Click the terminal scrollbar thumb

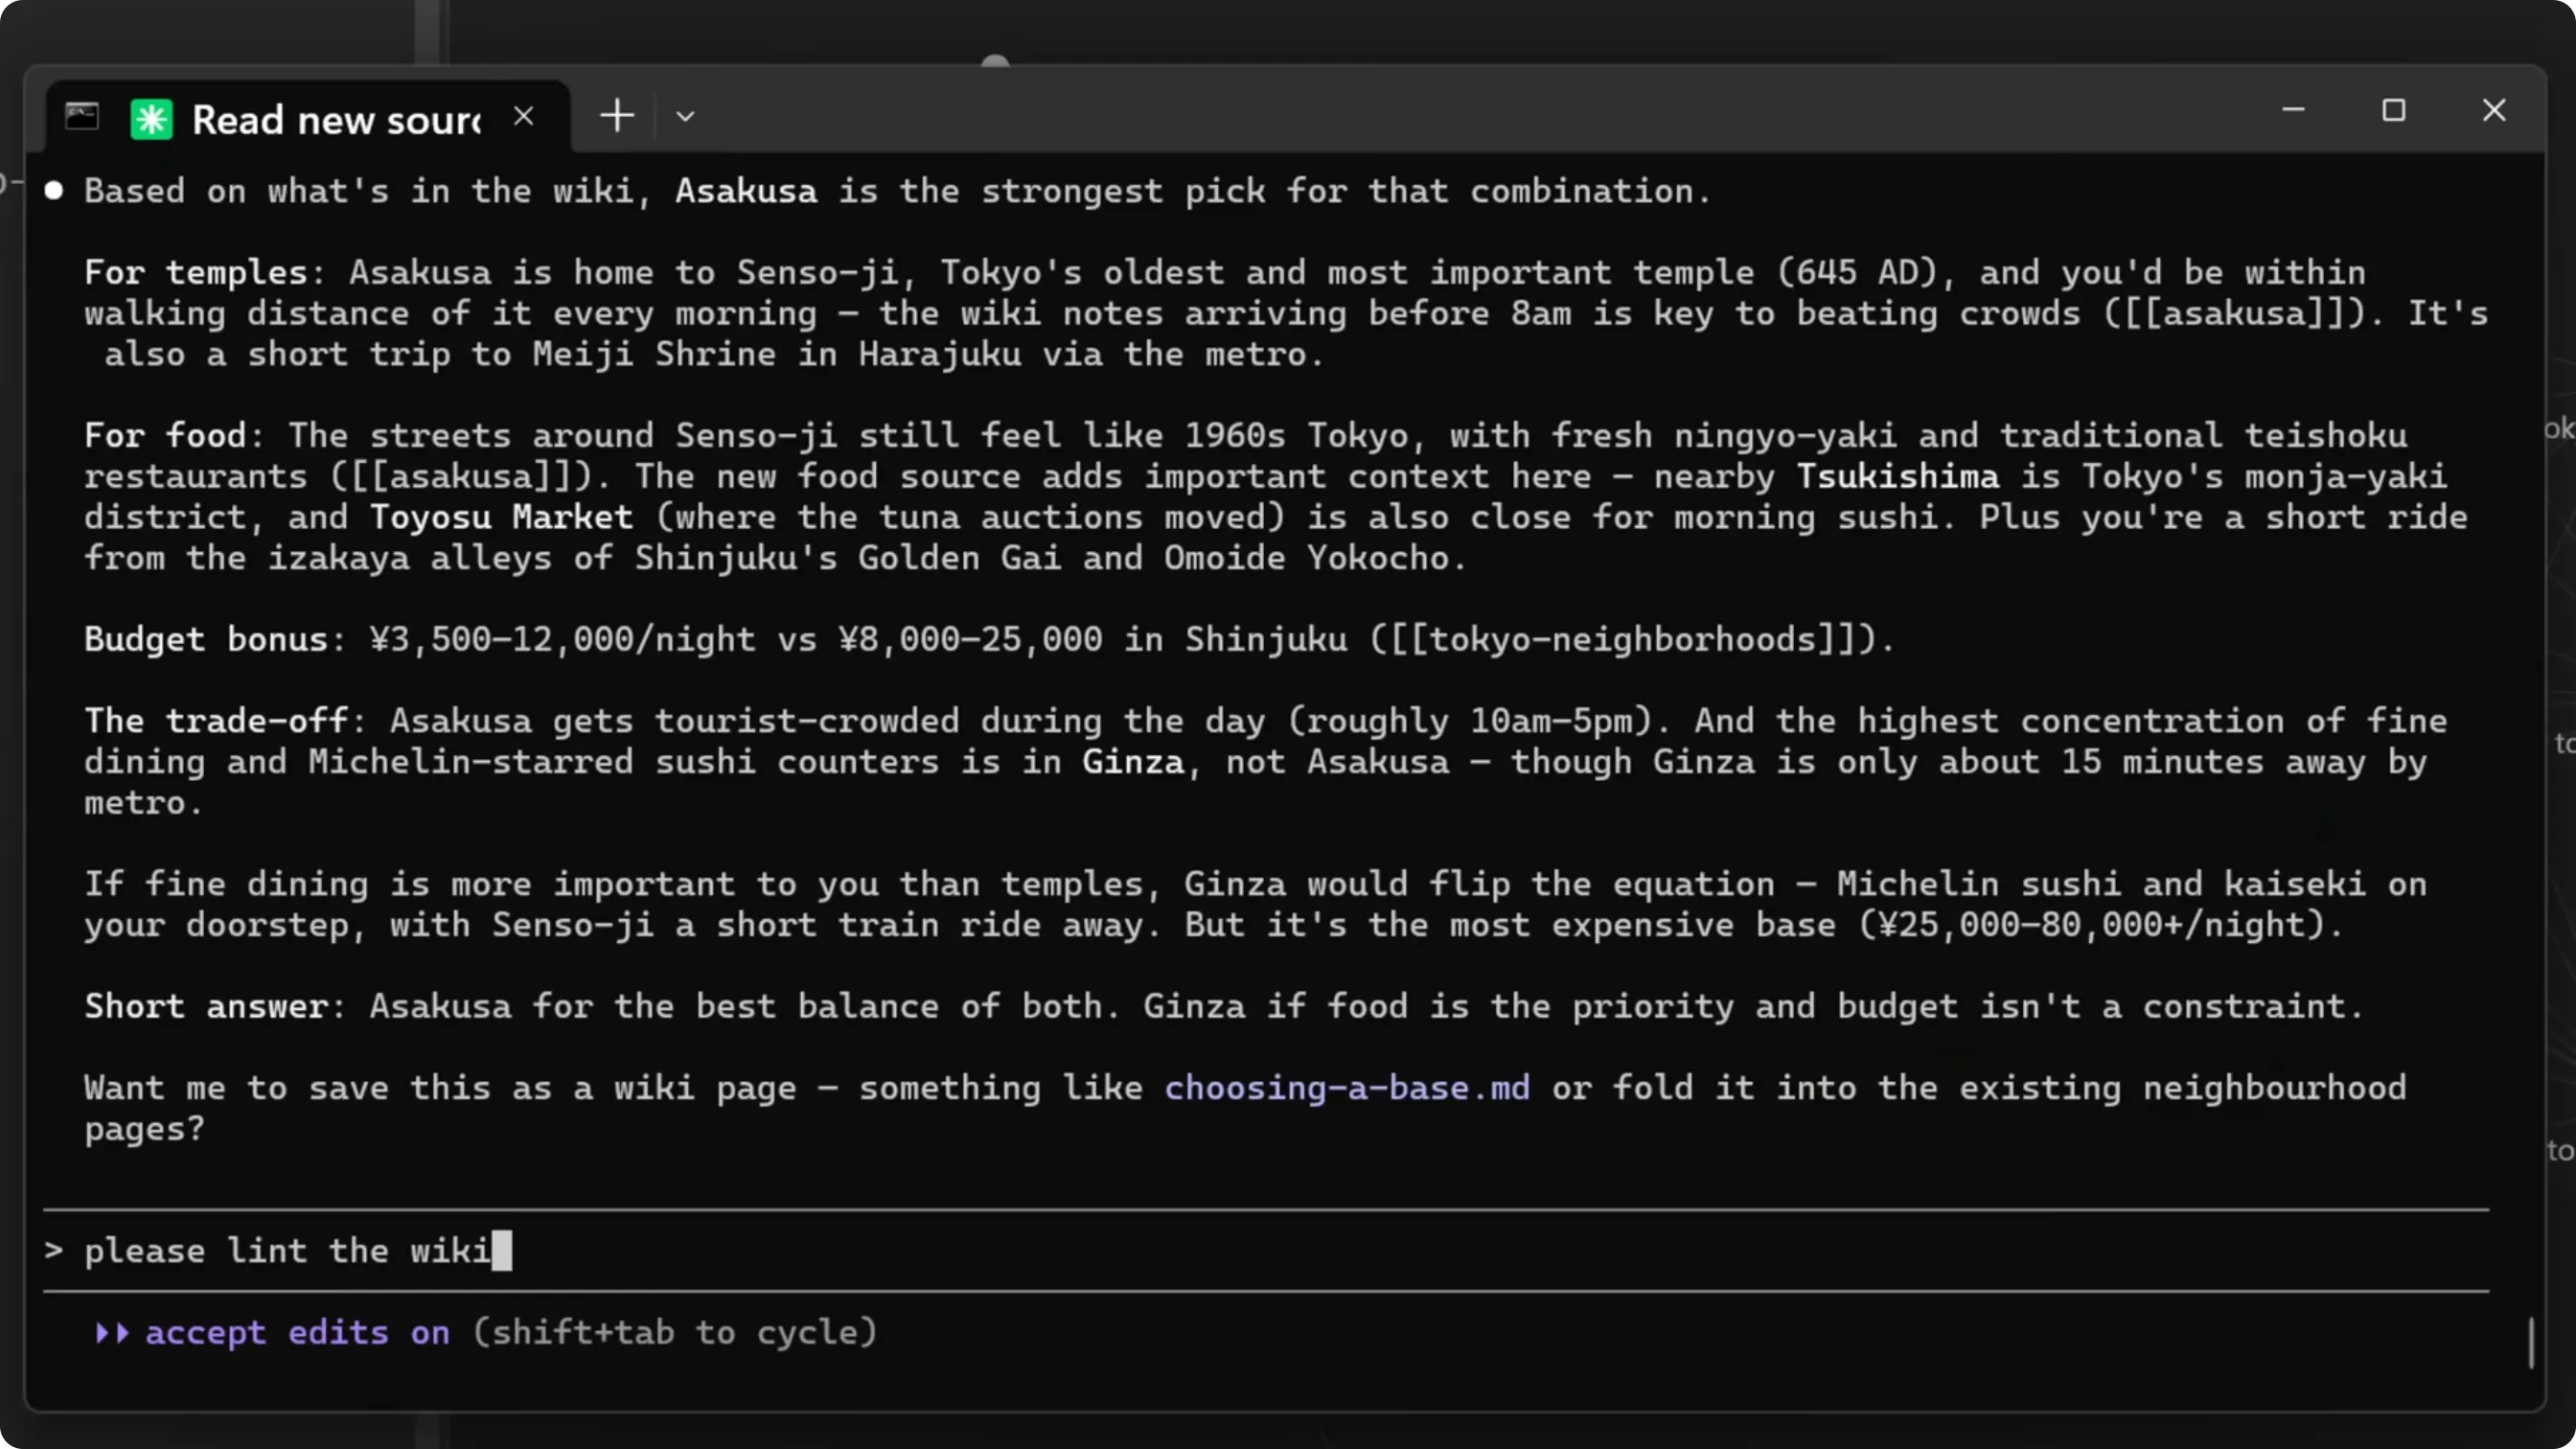point(2531,1343)
